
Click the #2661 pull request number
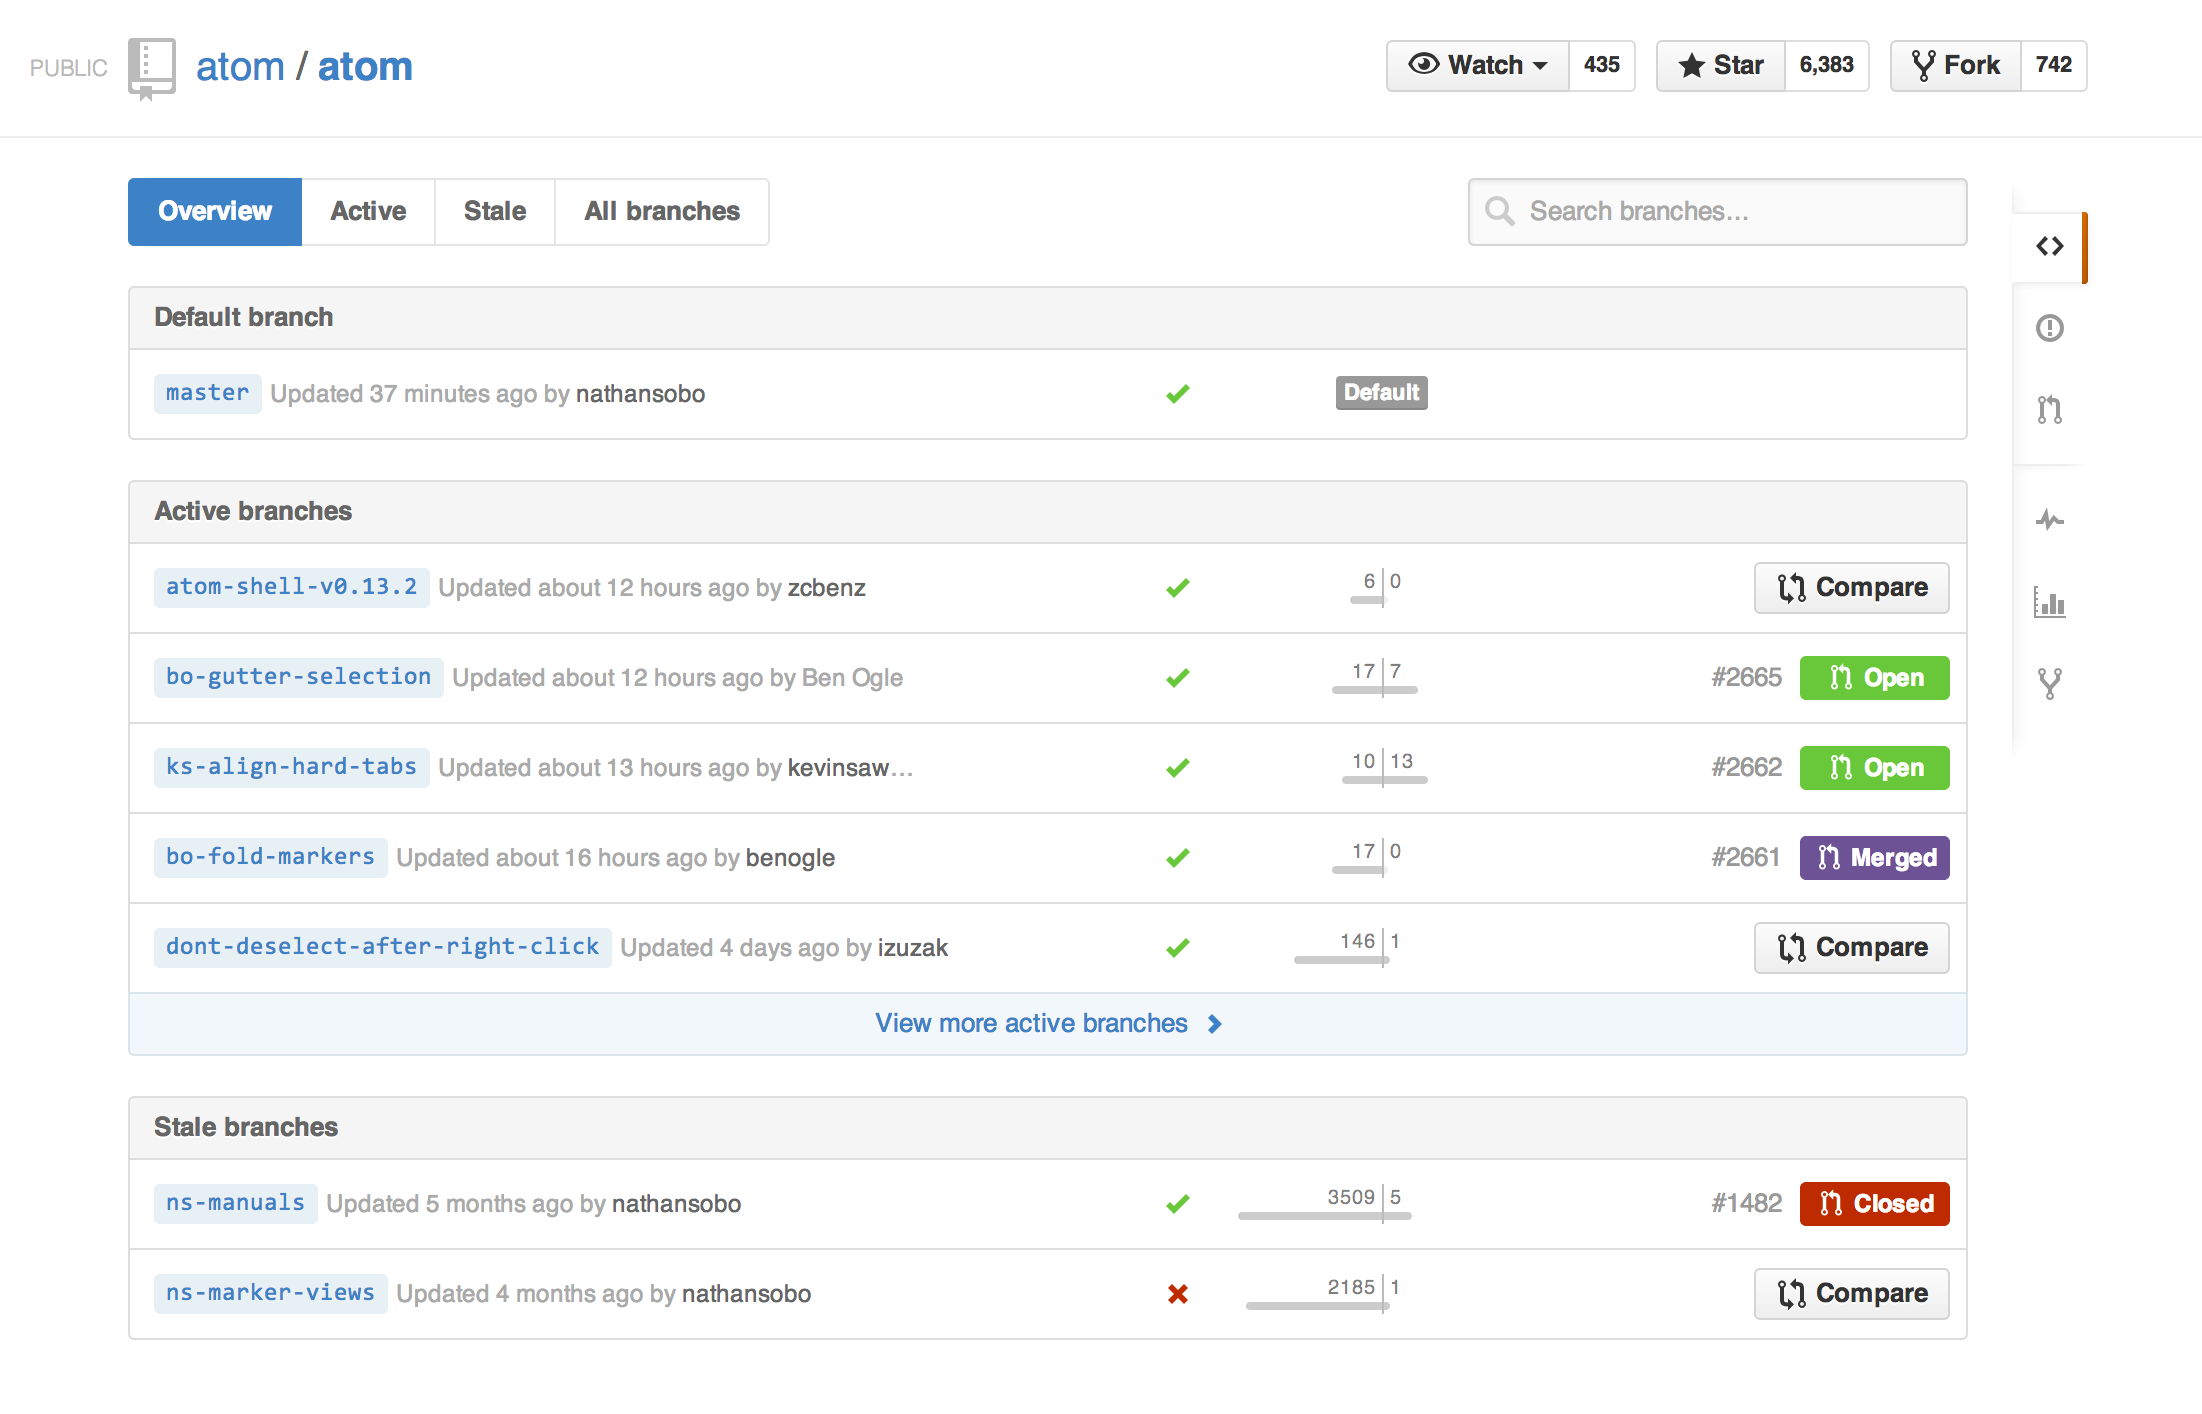point(1746,858)
